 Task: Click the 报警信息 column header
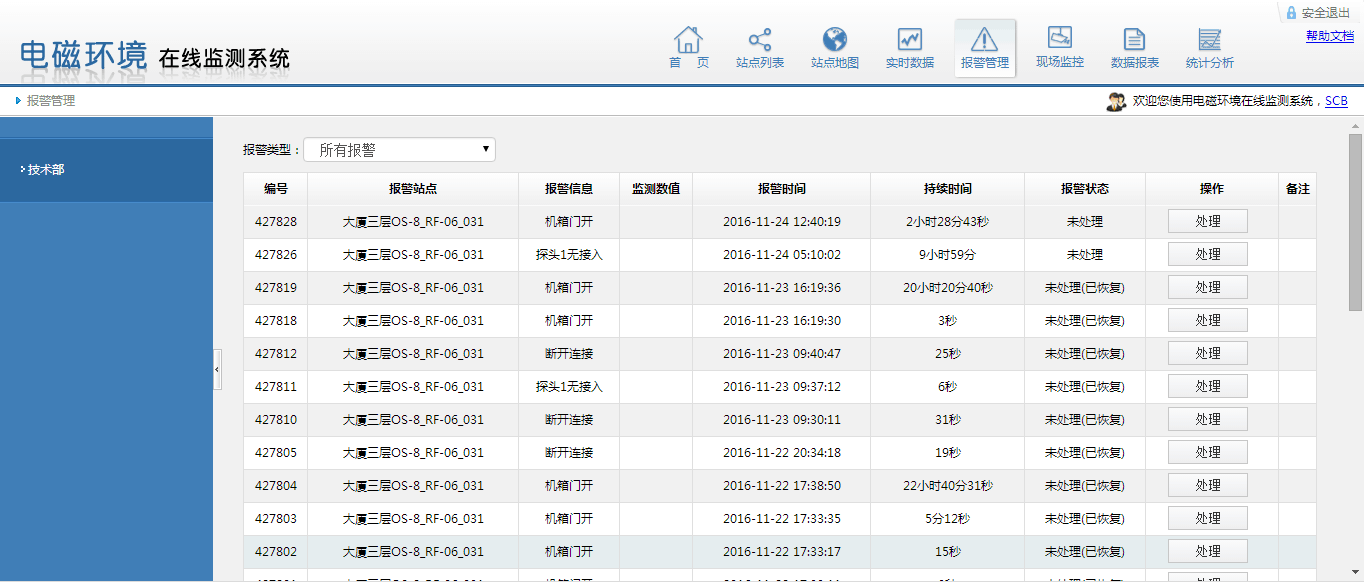[569, 189]
